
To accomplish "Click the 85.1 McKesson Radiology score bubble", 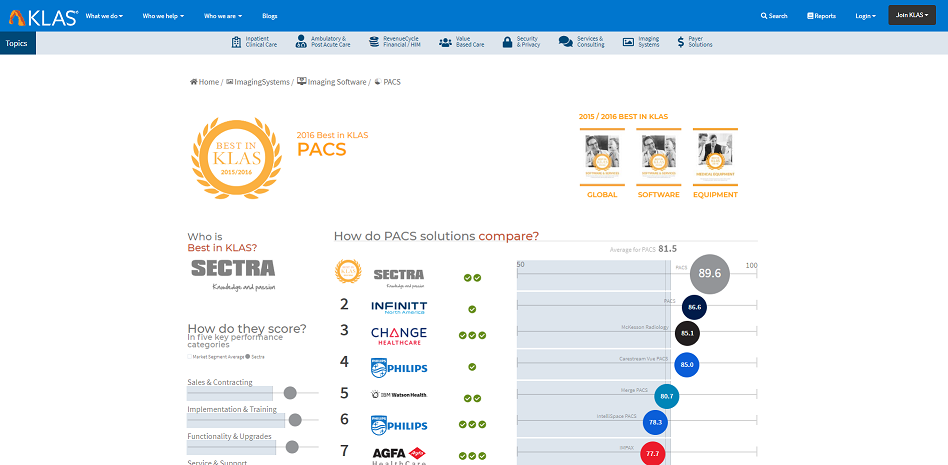I will pos(687,333).
